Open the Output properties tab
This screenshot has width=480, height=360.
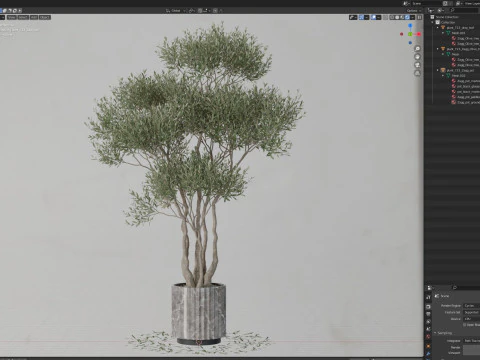coord(428,314)
